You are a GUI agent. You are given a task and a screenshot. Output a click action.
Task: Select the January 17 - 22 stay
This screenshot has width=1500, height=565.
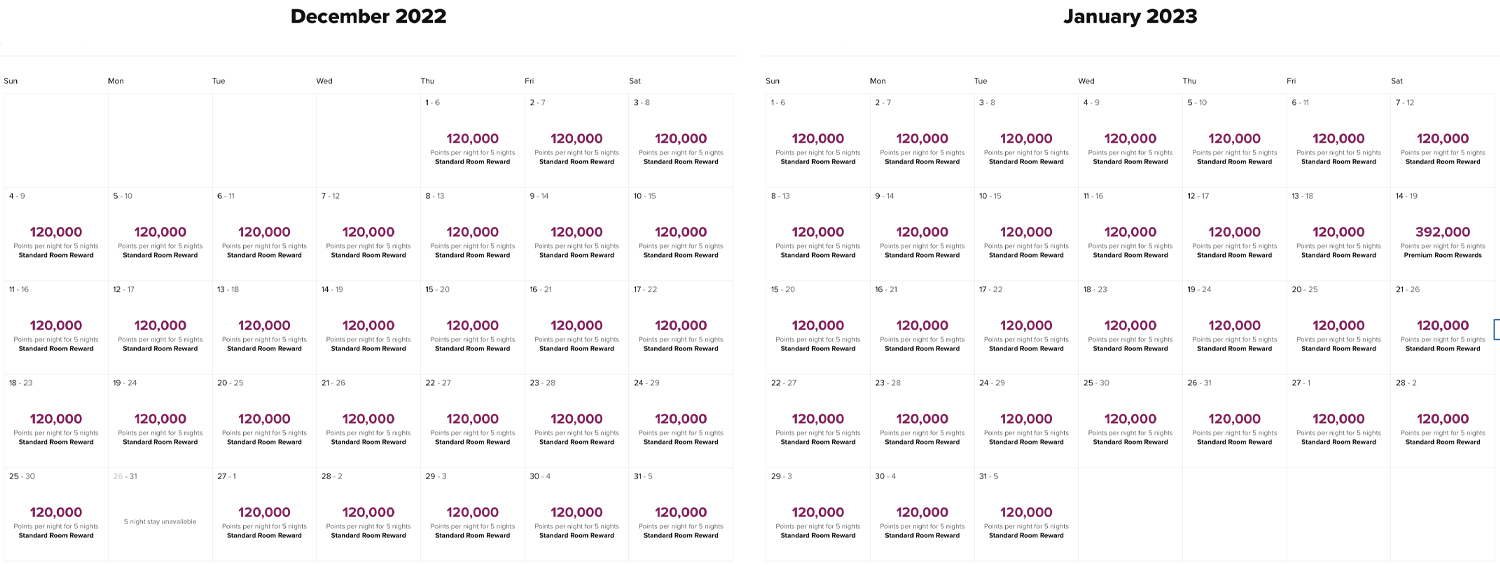(1026, 327)
